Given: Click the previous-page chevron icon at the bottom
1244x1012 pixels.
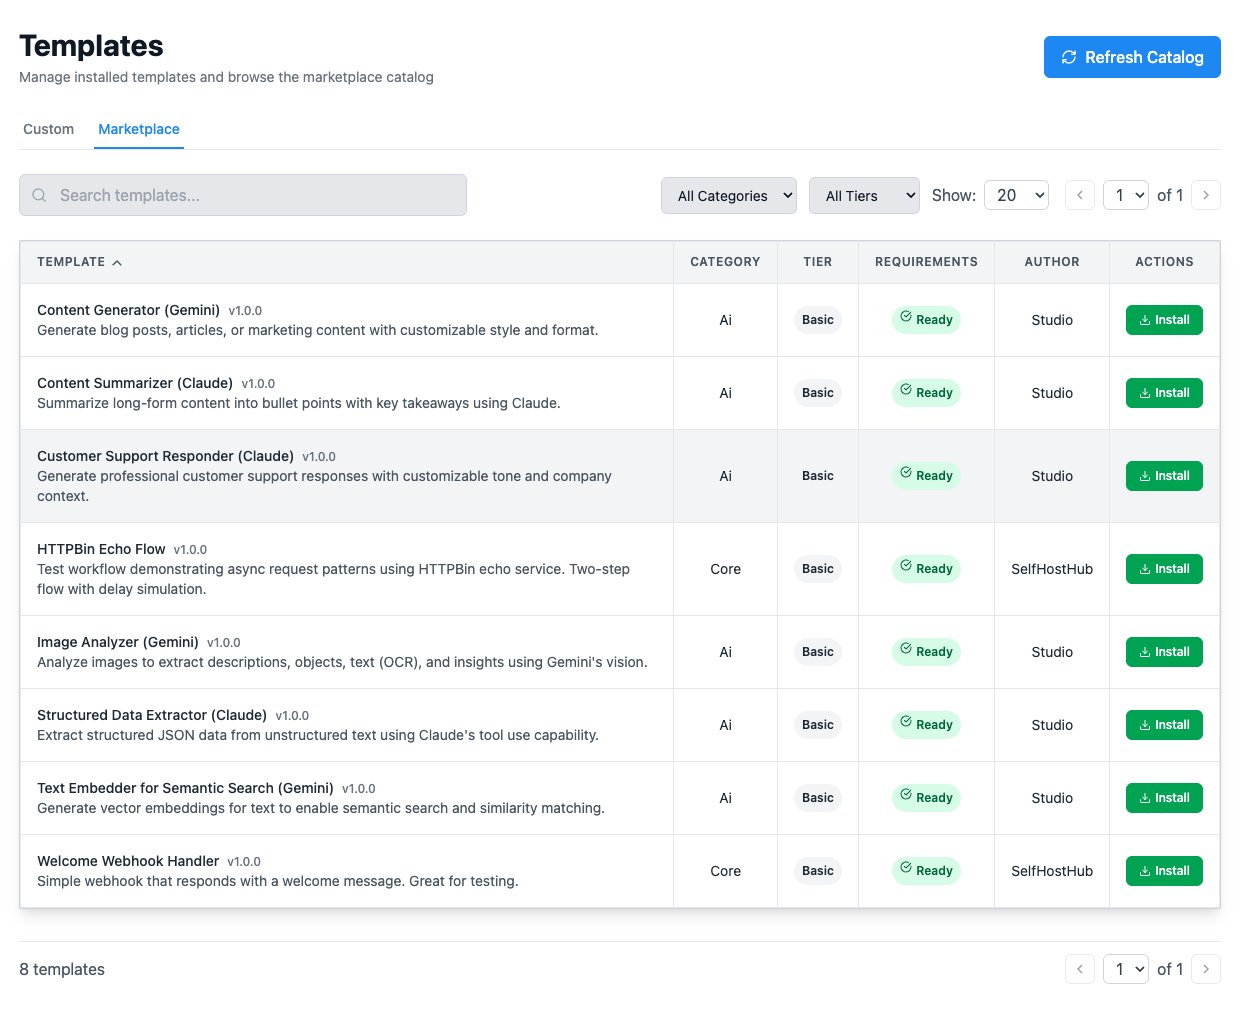Looking at the screenshot, I should [x=1079, y=969].
